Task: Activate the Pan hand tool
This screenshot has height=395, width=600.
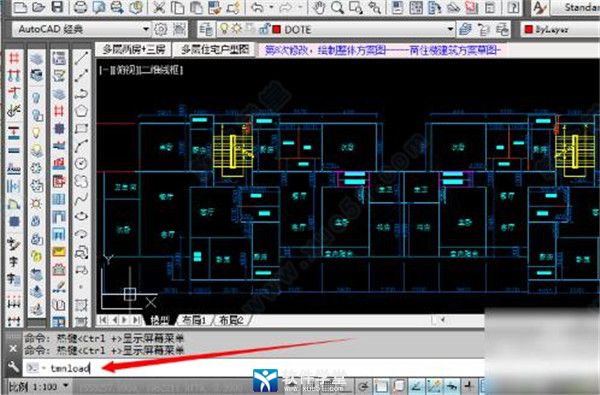Action: tap(319, 8)
